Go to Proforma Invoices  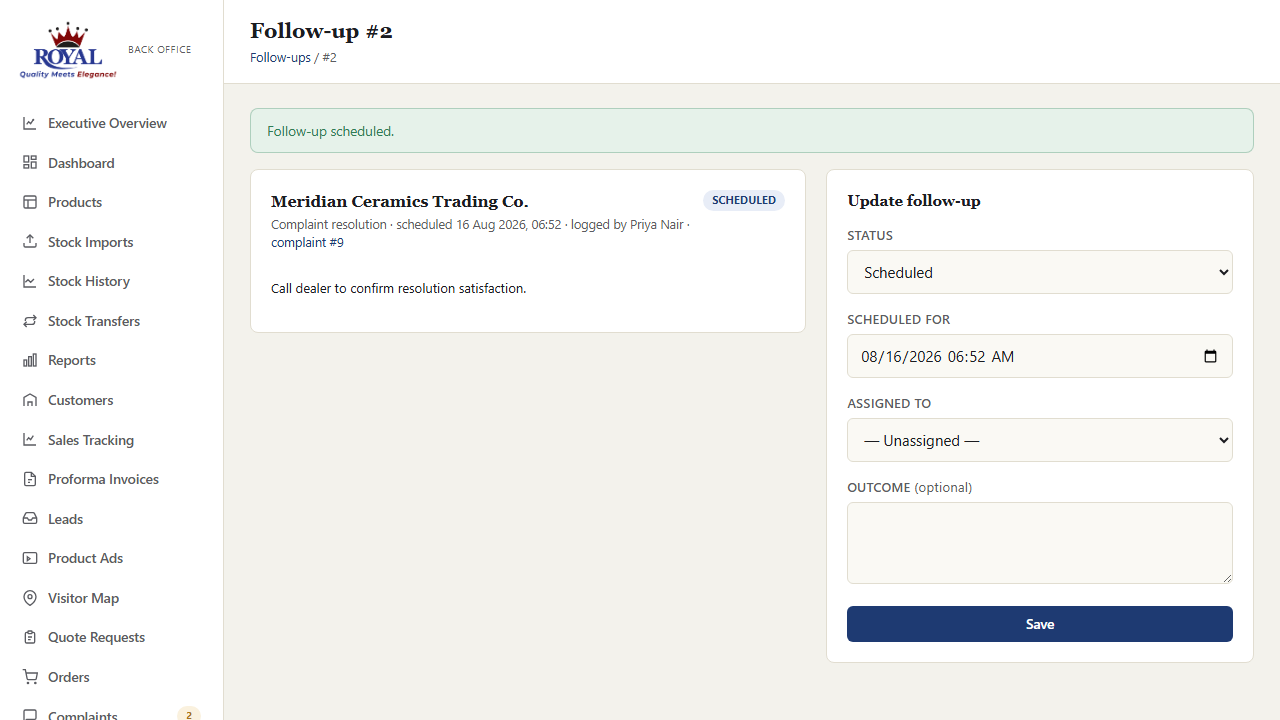(111, 479)
